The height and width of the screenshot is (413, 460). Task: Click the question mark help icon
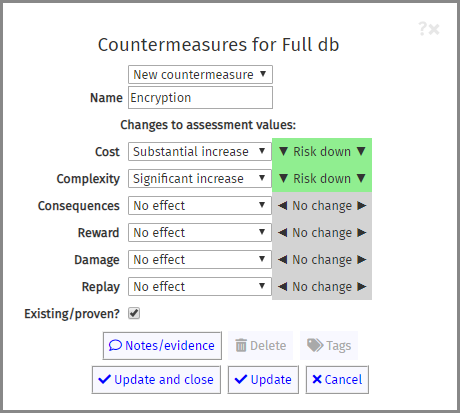pyautogui.click(x=422, y=29)
